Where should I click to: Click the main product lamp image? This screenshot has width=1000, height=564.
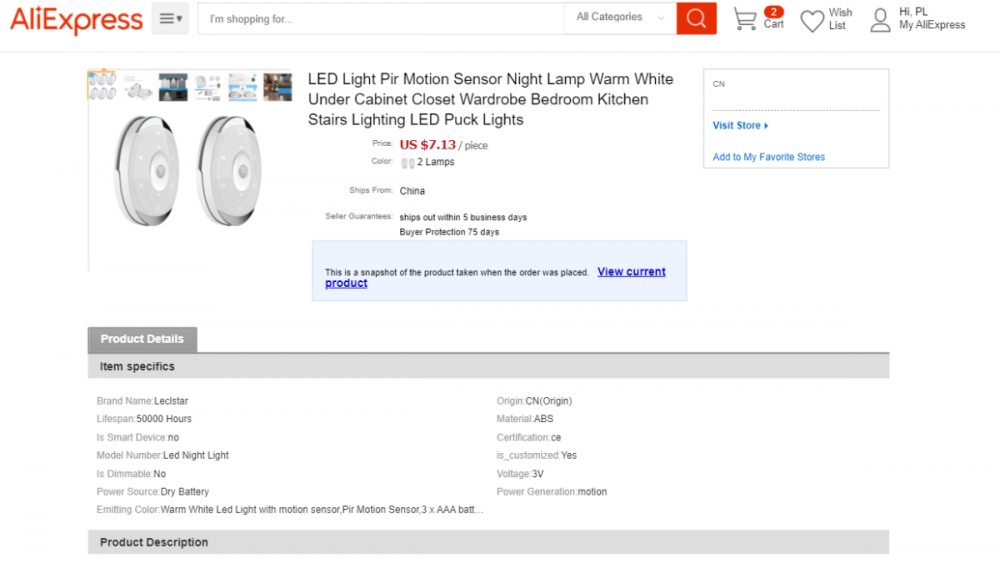pos(190,170)
